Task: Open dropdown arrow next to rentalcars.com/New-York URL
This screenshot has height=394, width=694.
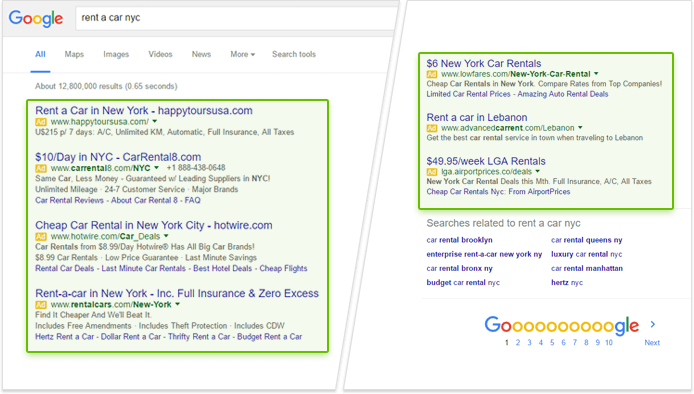Action: (177, 304)
